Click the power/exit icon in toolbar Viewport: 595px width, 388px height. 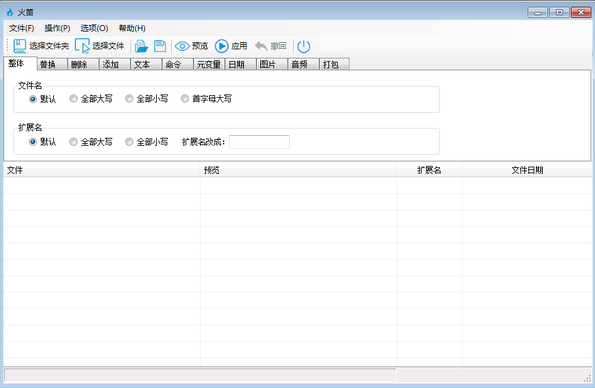pos(304,46)
